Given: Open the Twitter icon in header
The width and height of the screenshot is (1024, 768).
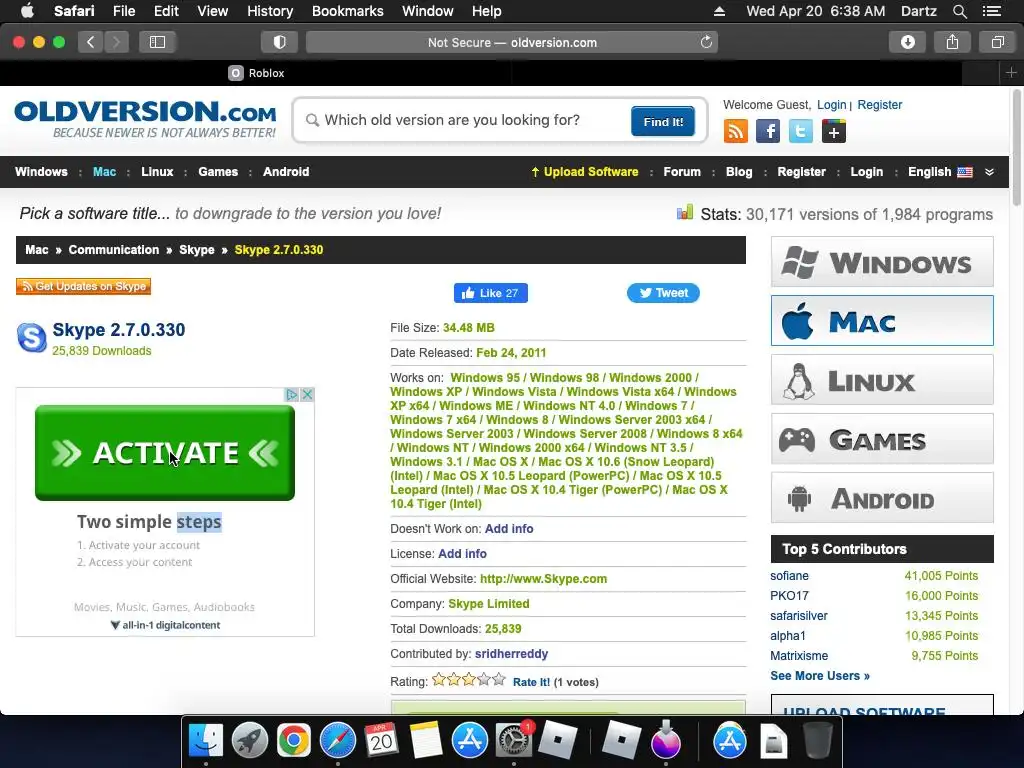Looking at the screenshot, I should click(x=801, y=131).
